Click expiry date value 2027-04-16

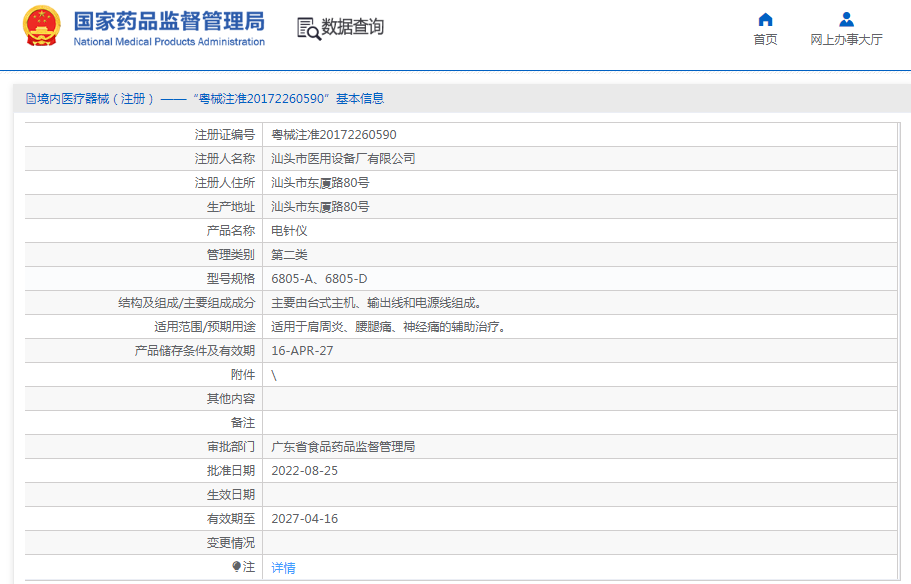pos(304,519)
